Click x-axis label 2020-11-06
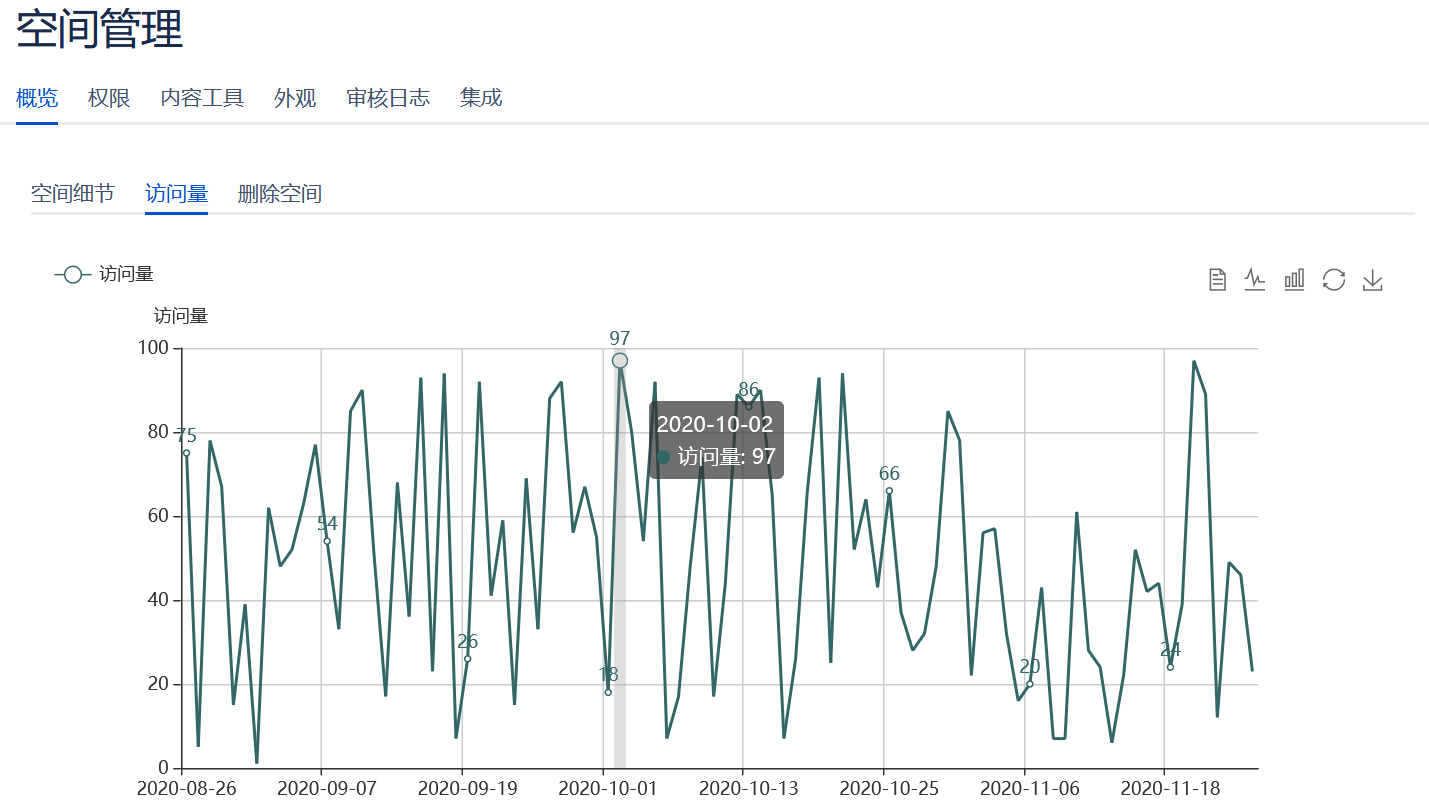1429x807 pixels. point(1029,788)
